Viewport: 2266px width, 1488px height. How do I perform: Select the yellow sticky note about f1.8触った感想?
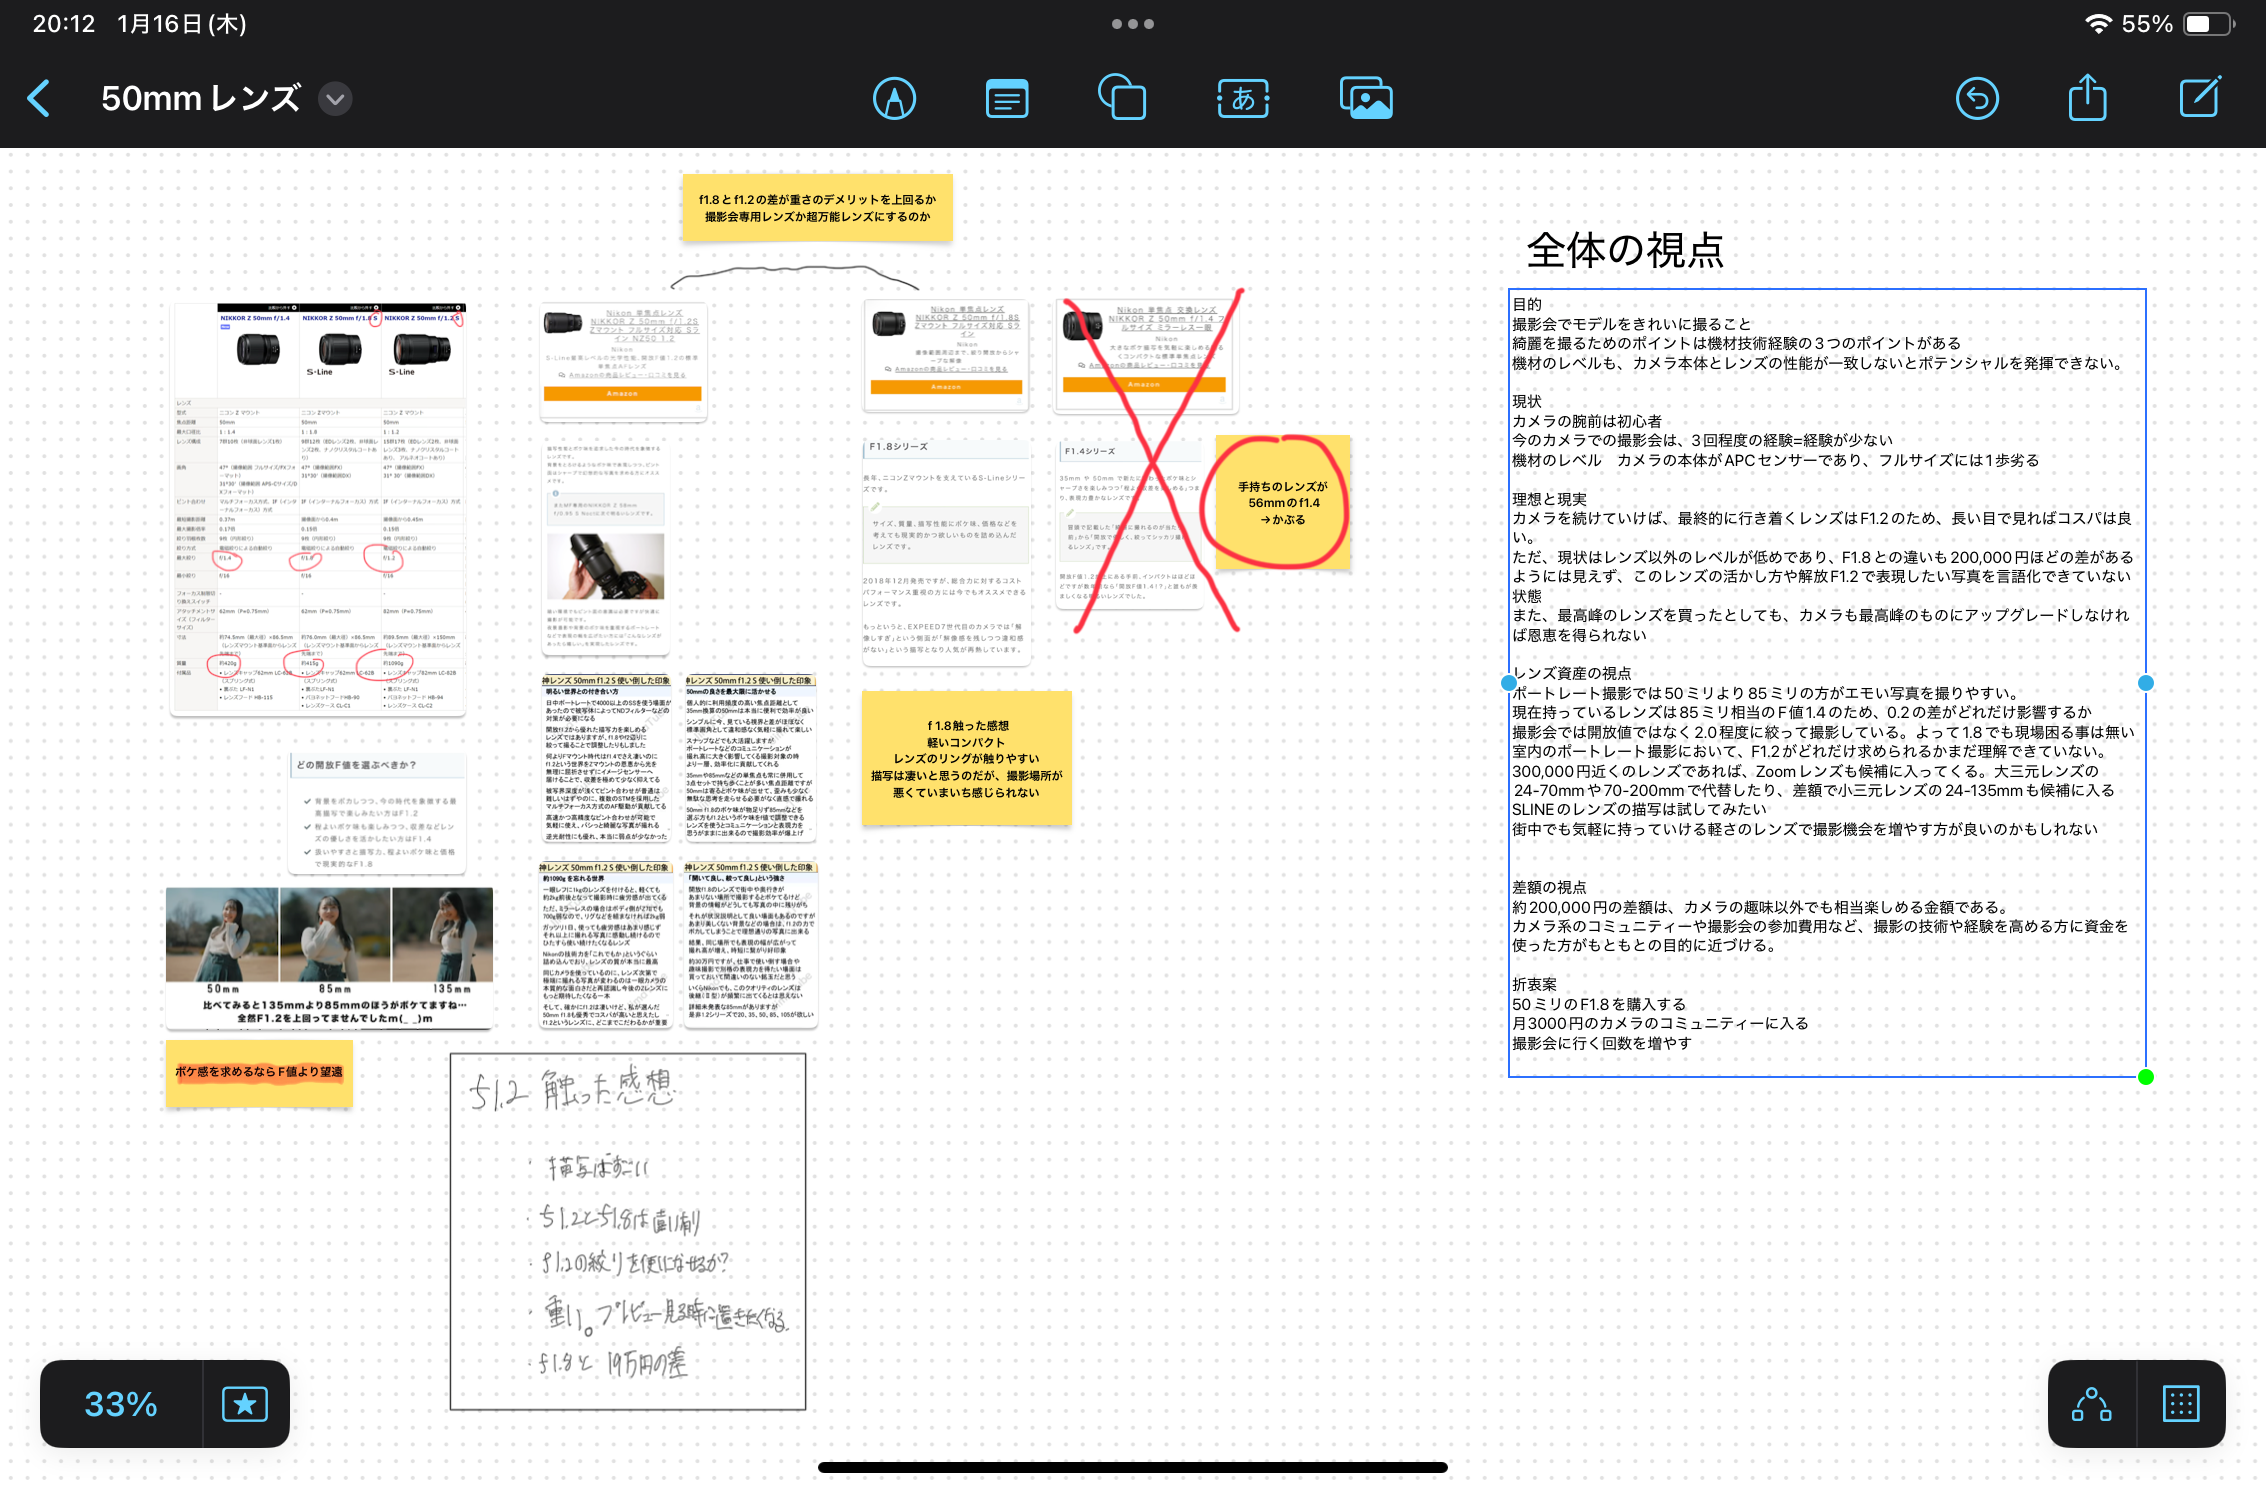click(965, 757)
